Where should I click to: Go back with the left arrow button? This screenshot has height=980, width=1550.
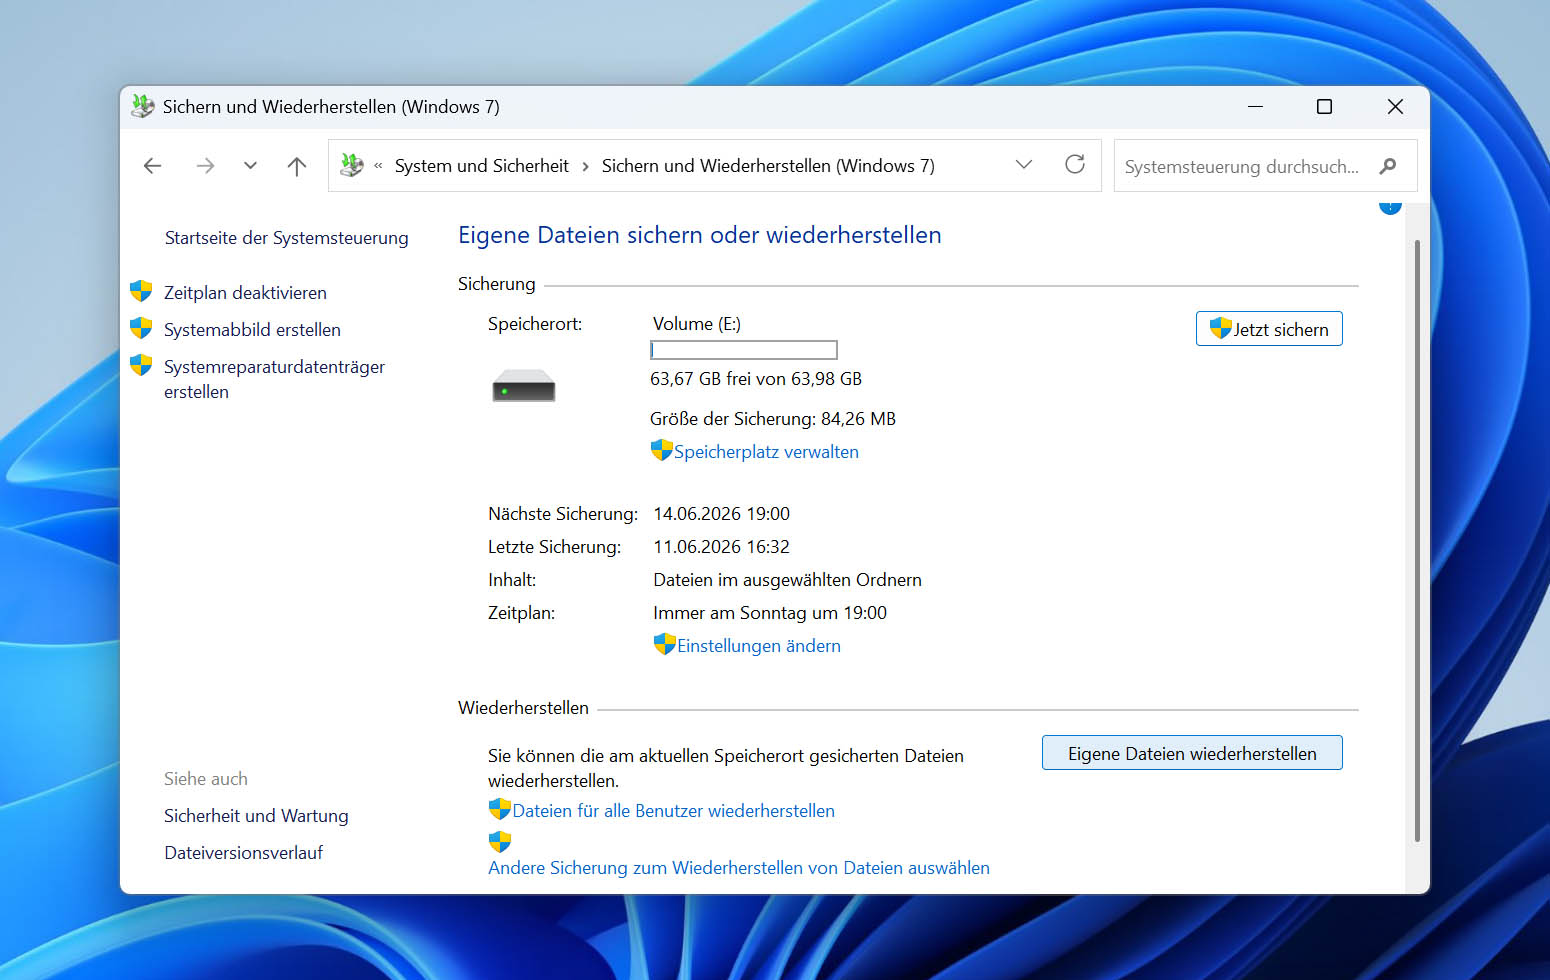(x=152, y=166)
